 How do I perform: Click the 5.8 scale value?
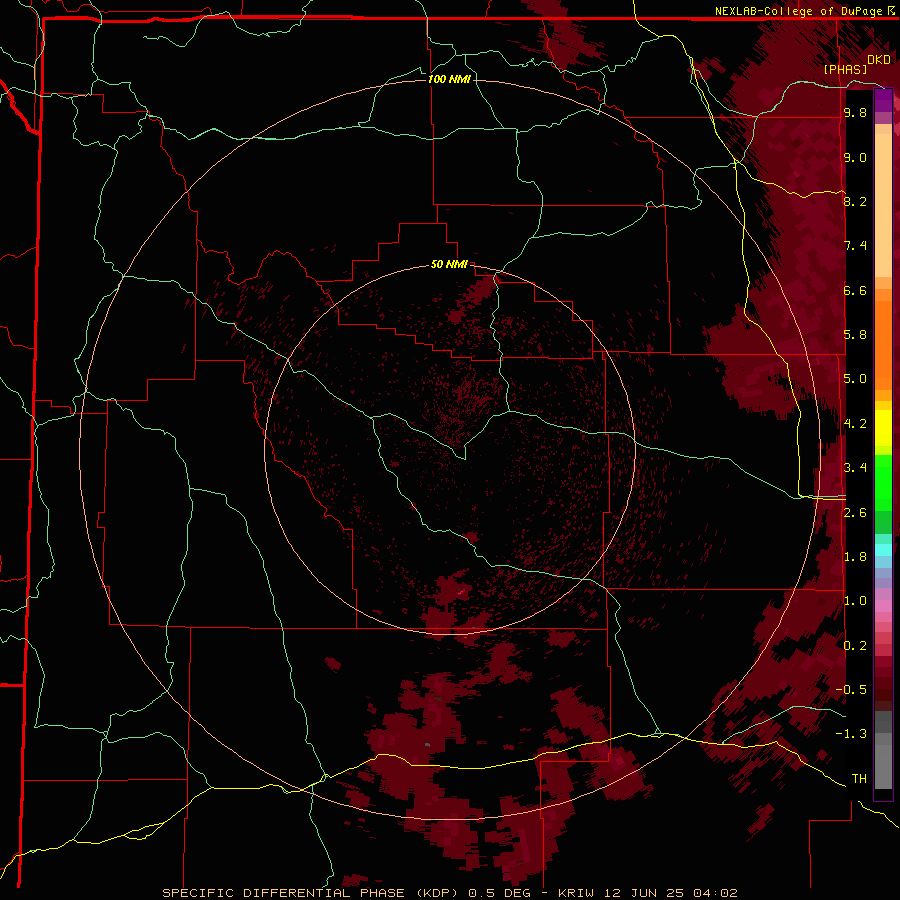[855, 334]
